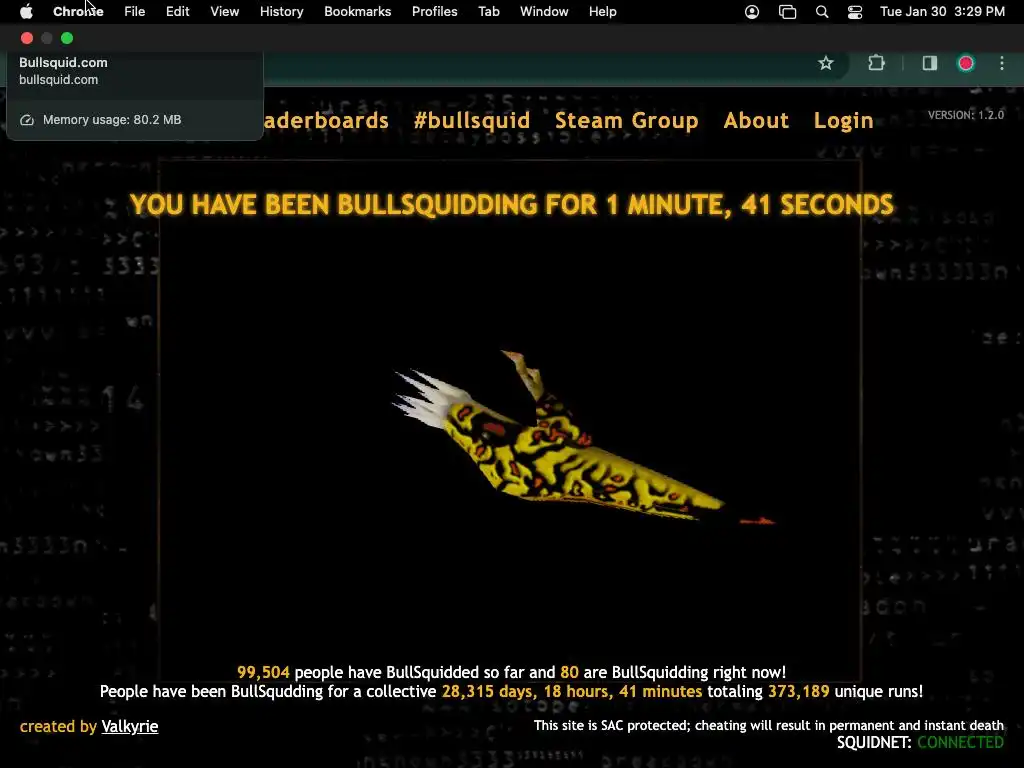Screen dimensions: 1024x768
Task: Open the Bookmarks menu
Action: pyautogui.click(x=358, y=12)
